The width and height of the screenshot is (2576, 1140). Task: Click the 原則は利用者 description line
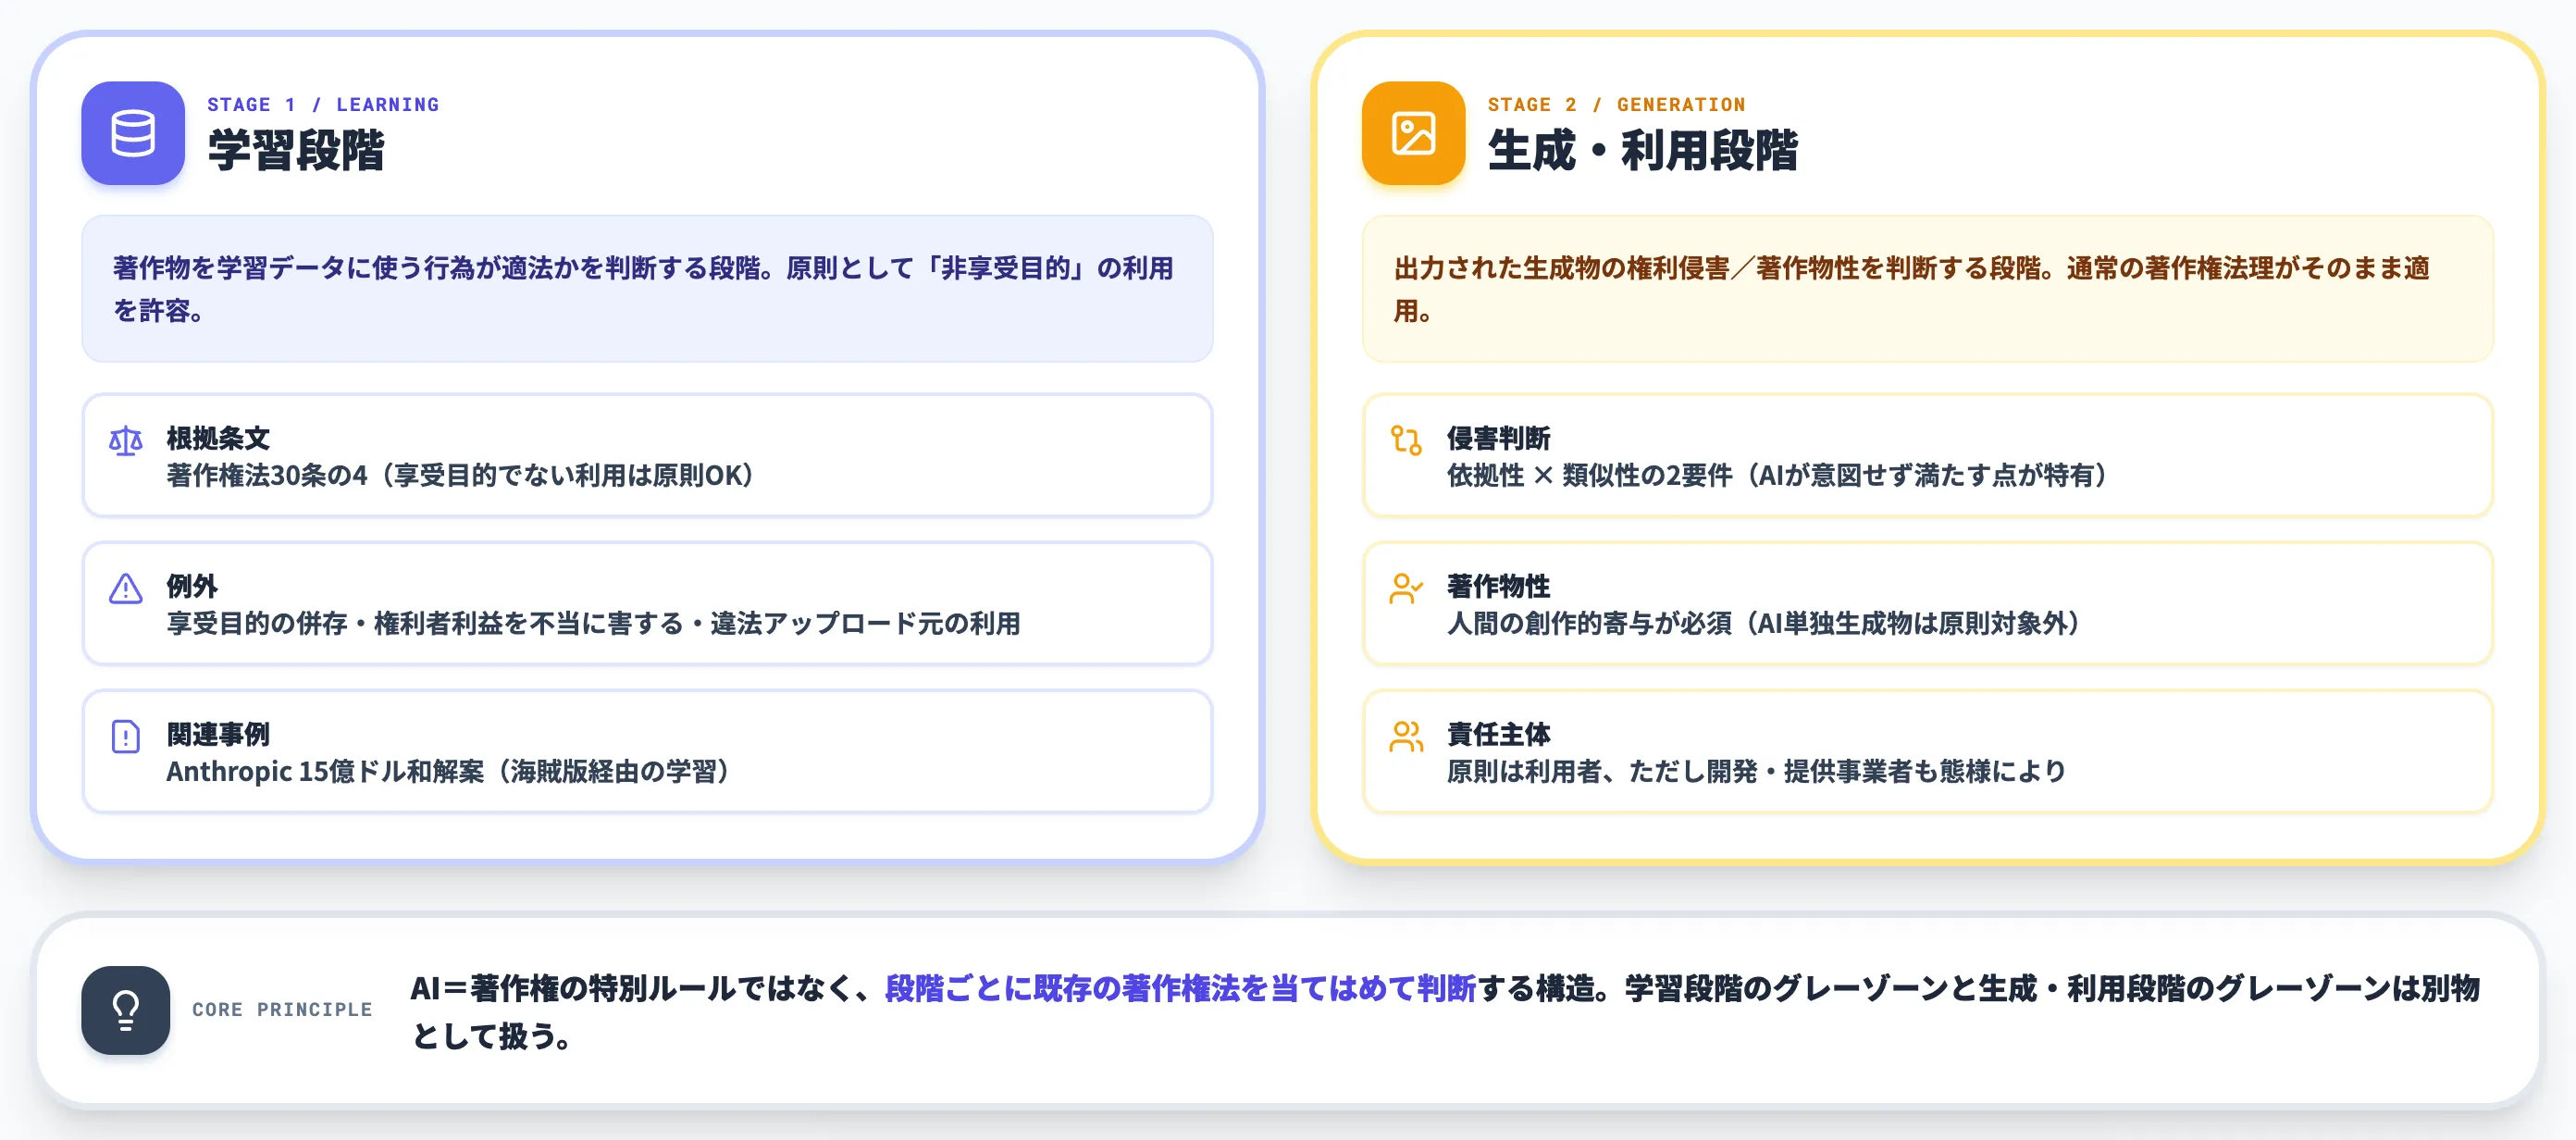1757,771
